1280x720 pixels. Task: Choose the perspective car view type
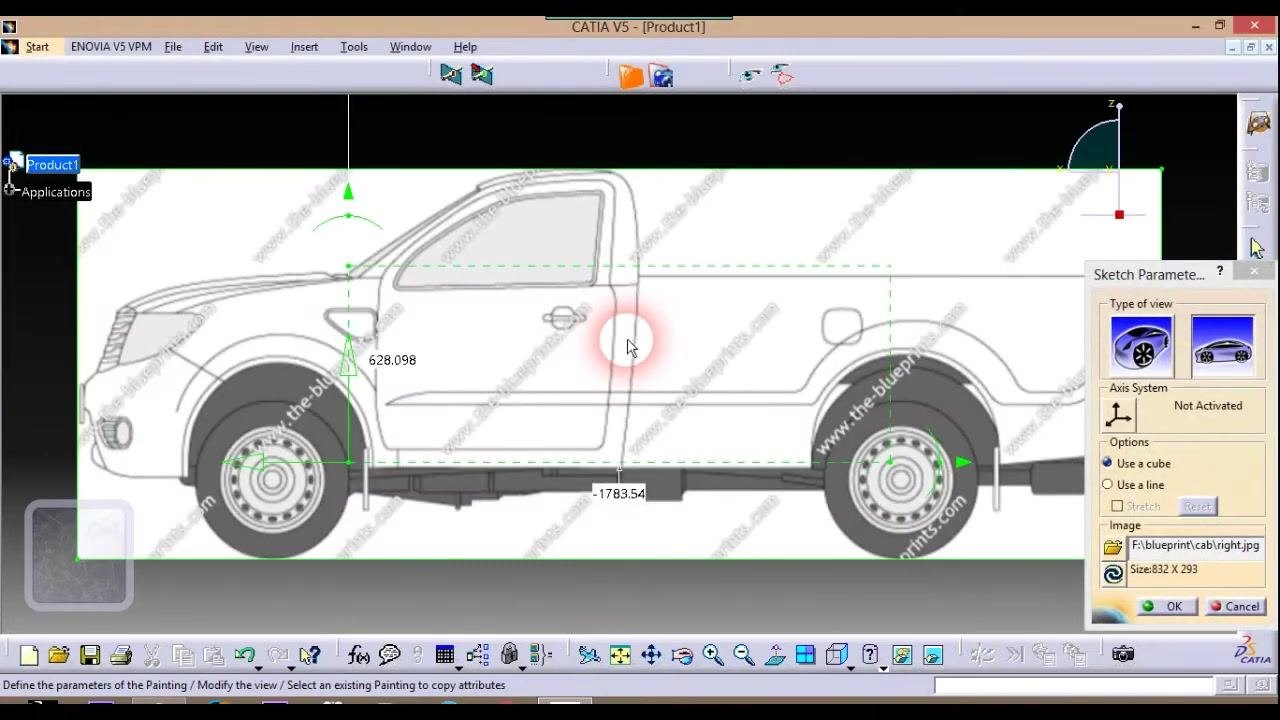click(x=1141, y=345)
